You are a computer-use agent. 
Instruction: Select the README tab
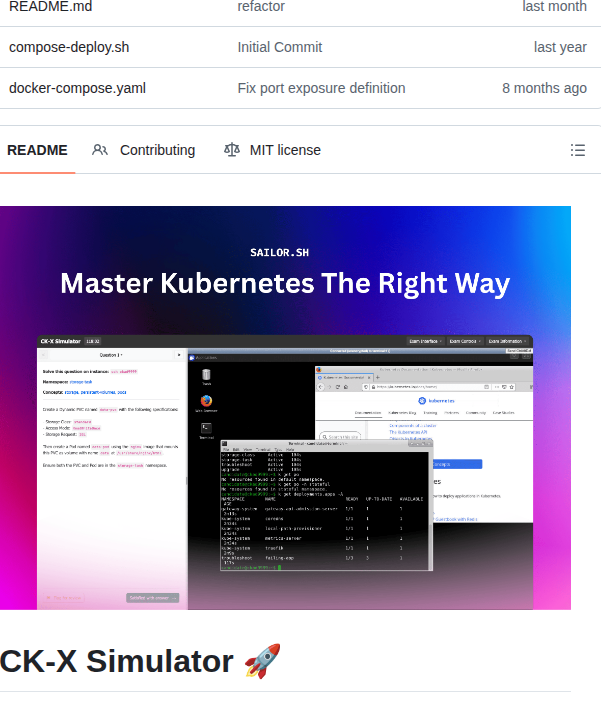pyautogui.click(x=37, y=150)
